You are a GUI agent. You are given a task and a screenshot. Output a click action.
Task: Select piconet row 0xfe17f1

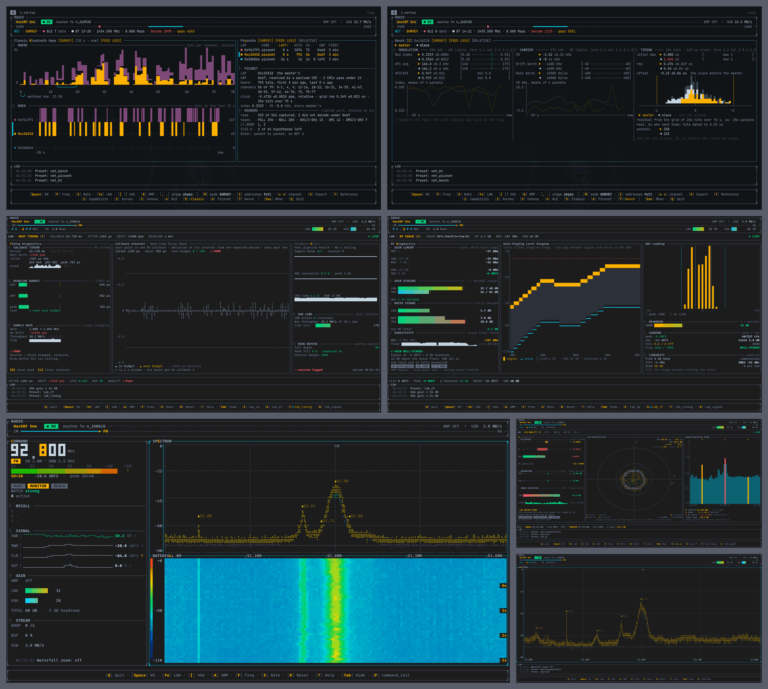coord(290,50)
